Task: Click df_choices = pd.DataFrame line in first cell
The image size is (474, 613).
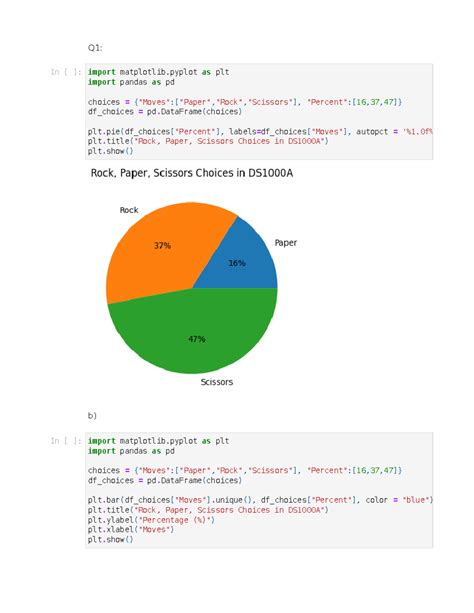Action: point(165,111)
